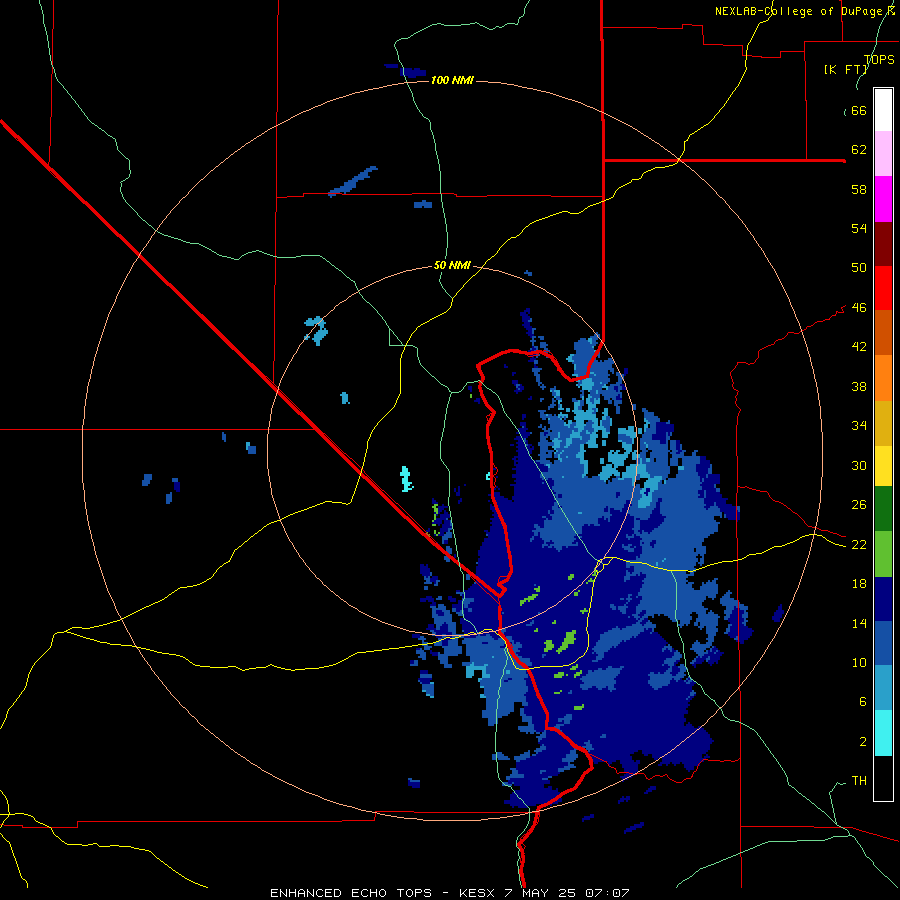This screenshot has height=900, width=900.
Task: Click the bright yellow legend swatch
Action: coord(883,466)
